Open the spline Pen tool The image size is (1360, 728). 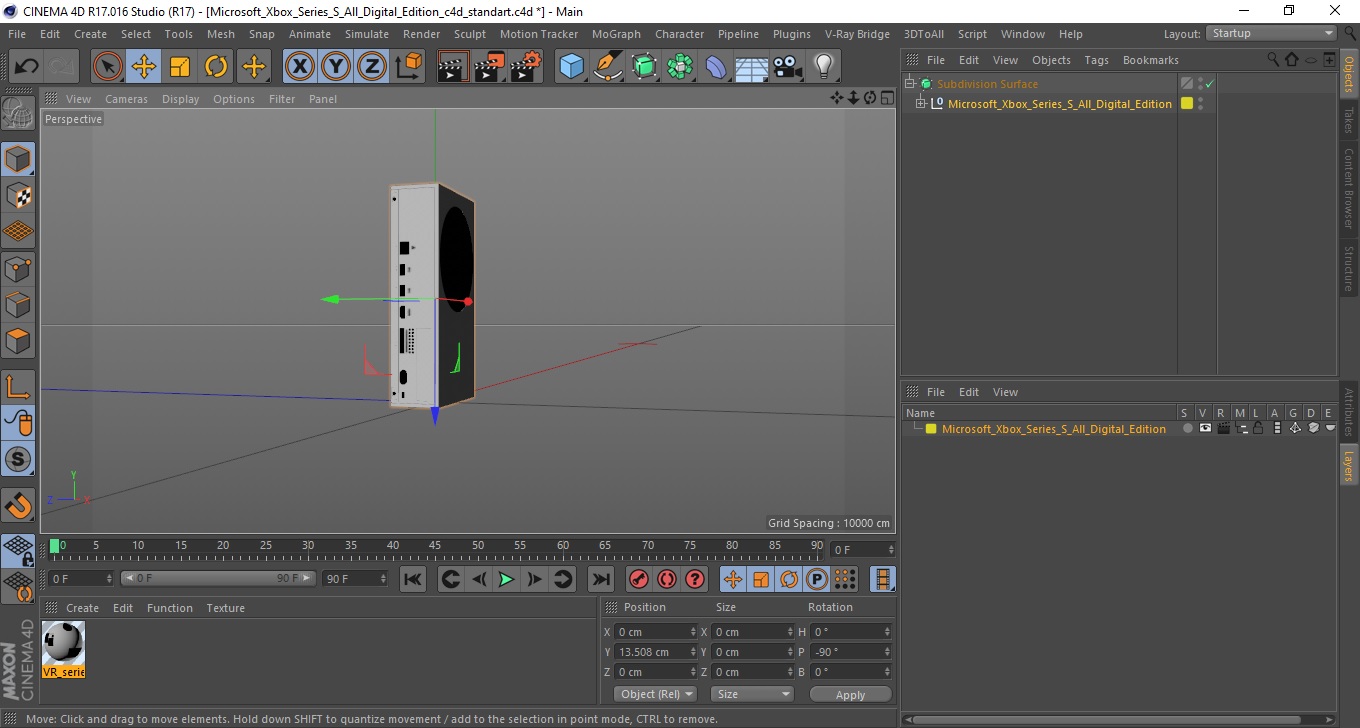point(608,67)
